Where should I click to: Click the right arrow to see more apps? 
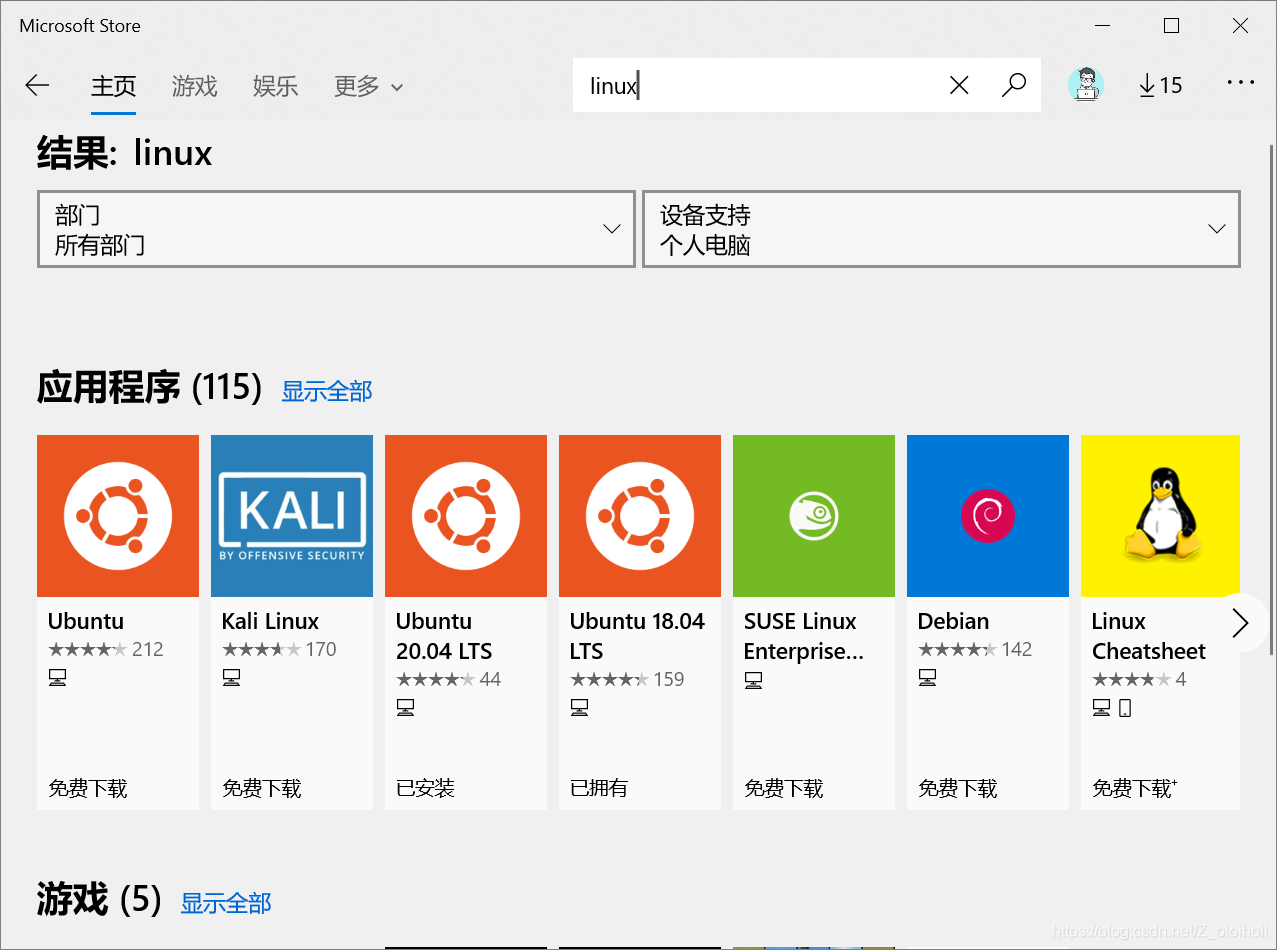click(x=1240, y=622)
